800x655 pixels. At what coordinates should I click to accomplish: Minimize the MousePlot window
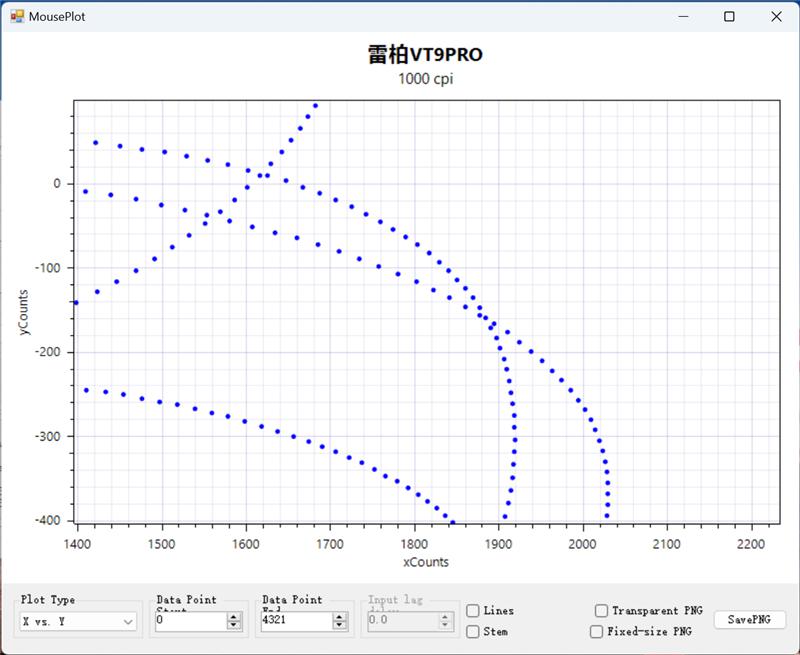pyautogui.click(x=685, y=16)
